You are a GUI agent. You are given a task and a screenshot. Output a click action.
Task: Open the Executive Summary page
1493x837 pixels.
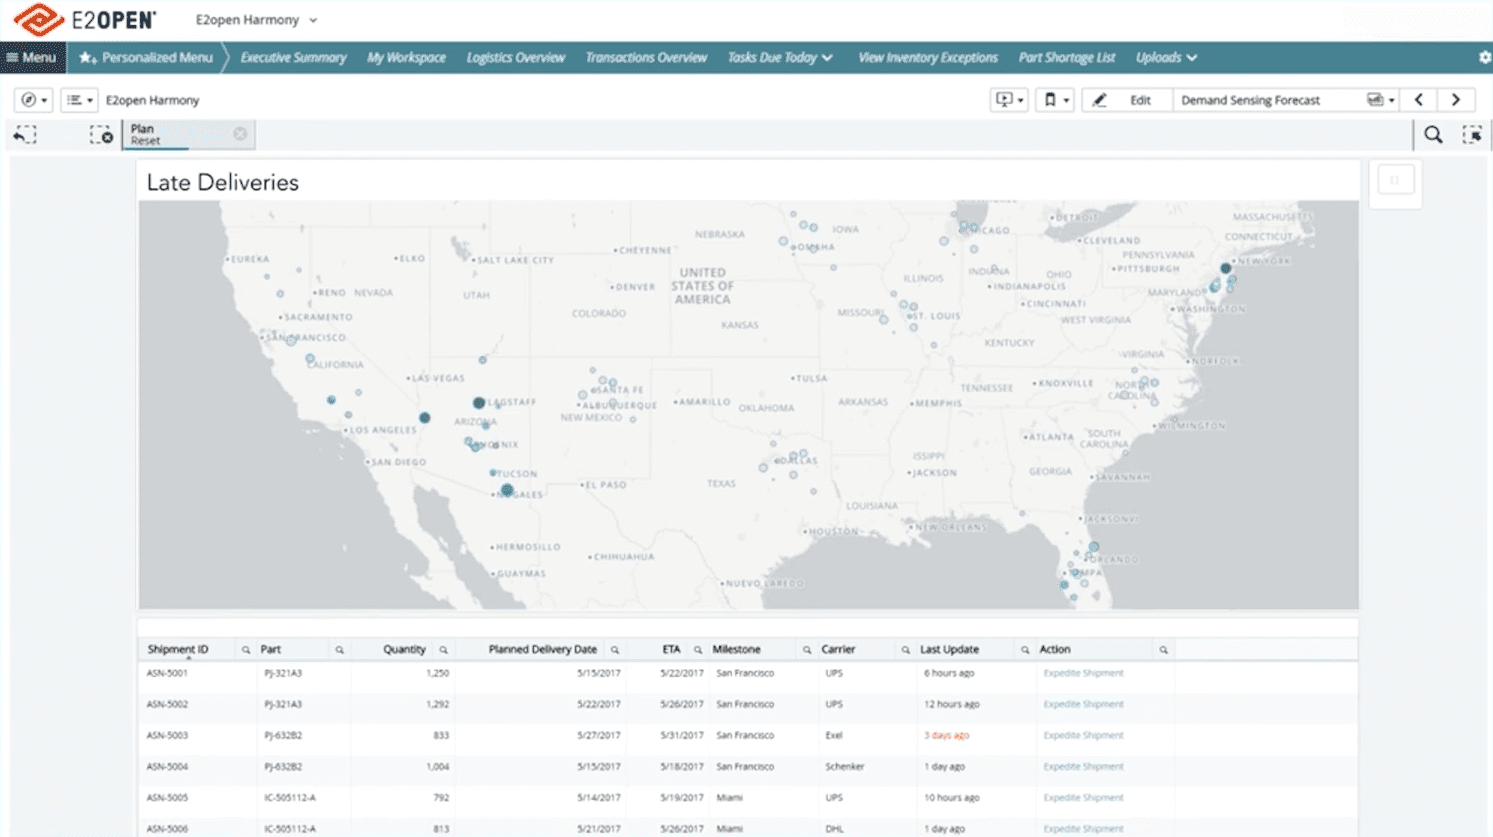tap(292, 57)
